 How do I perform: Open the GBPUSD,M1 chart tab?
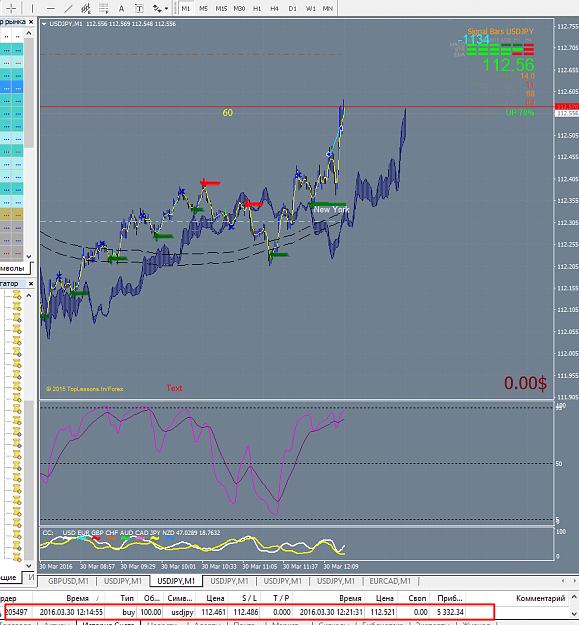(x=68, y=581)
